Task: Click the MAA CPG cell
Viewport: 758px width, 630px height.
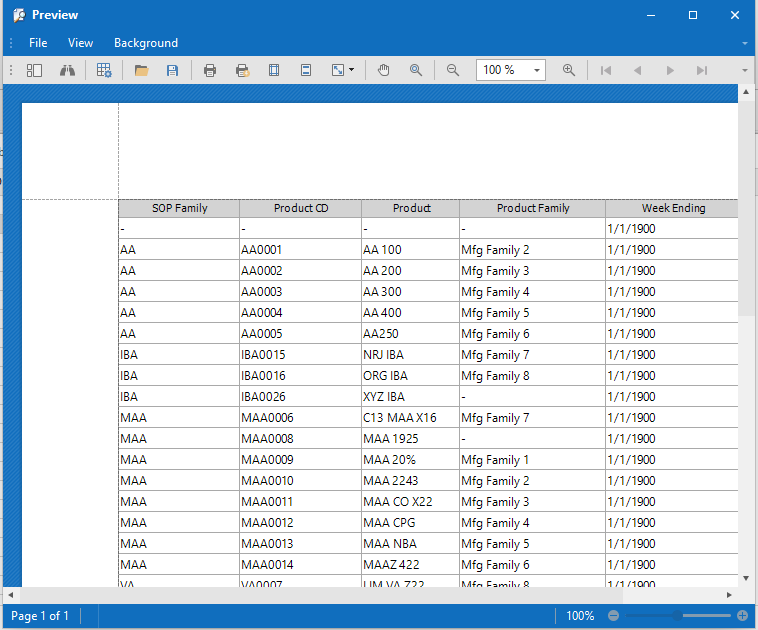Action: tap(410, 523)
